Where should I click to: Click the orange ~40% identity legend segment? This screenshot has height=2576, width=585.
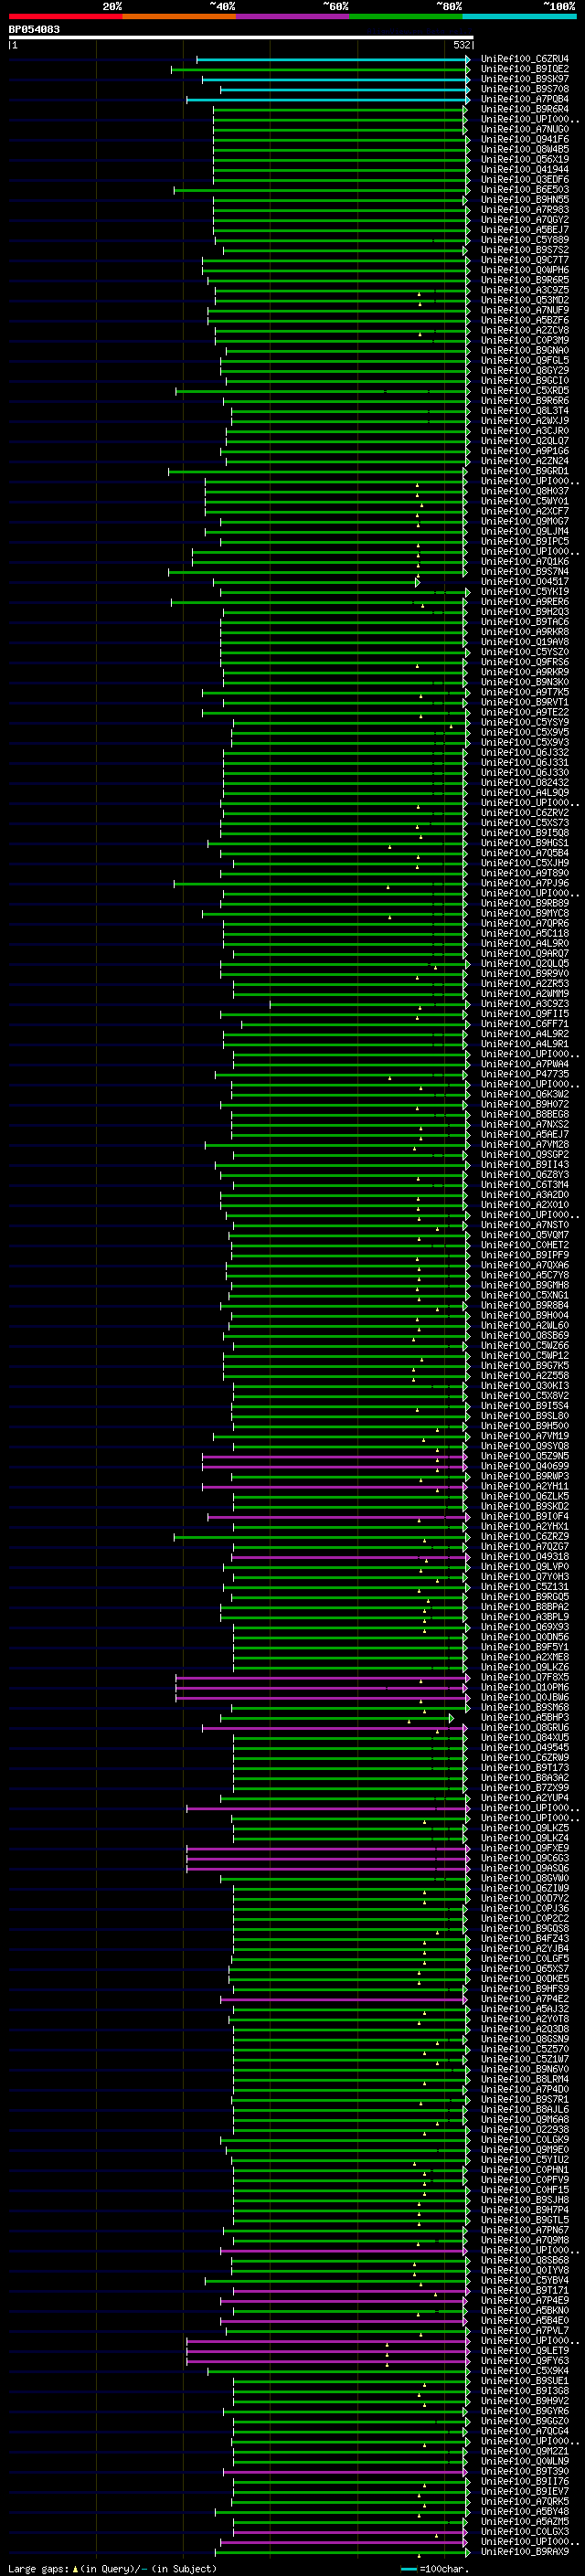pos(179,16)
